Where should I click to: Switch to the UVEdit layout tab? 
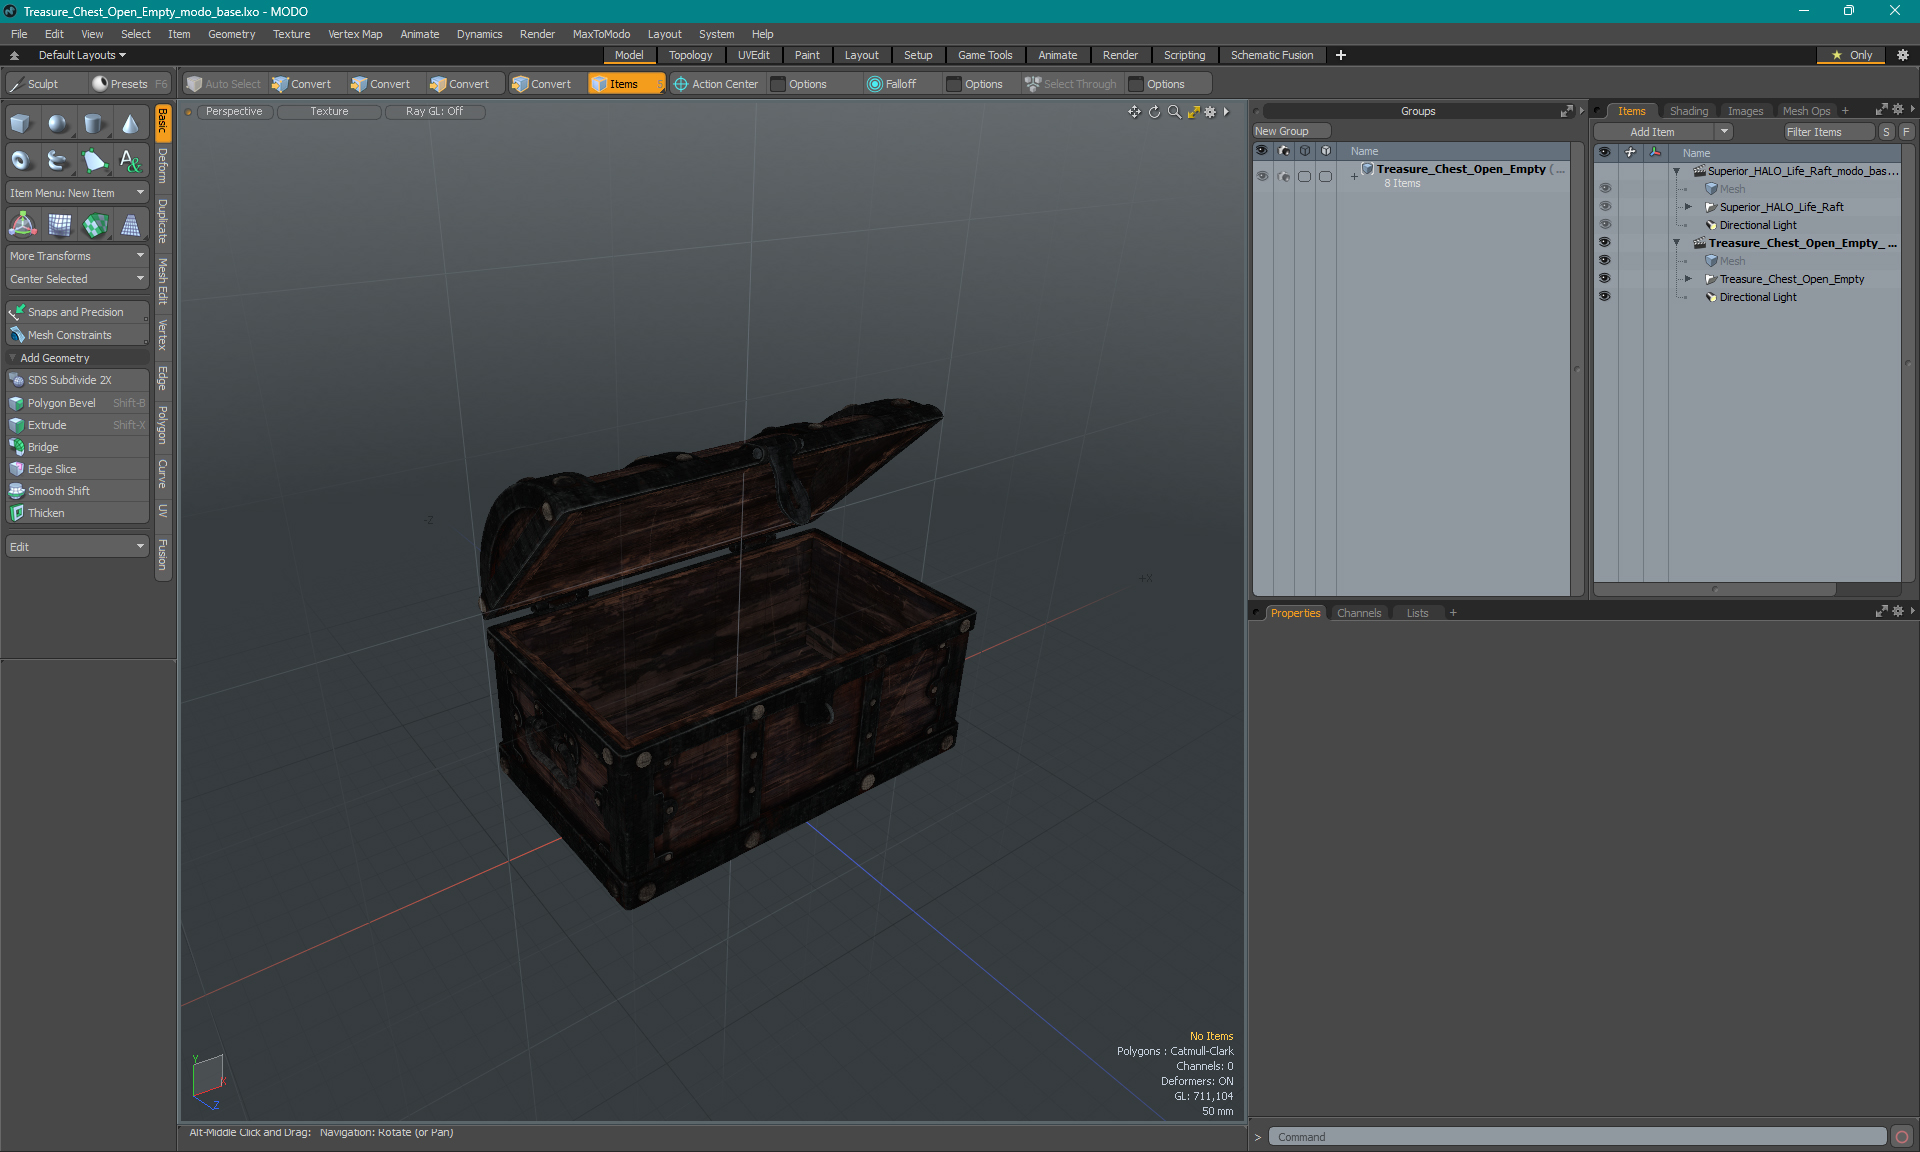[x=753, y=55]
